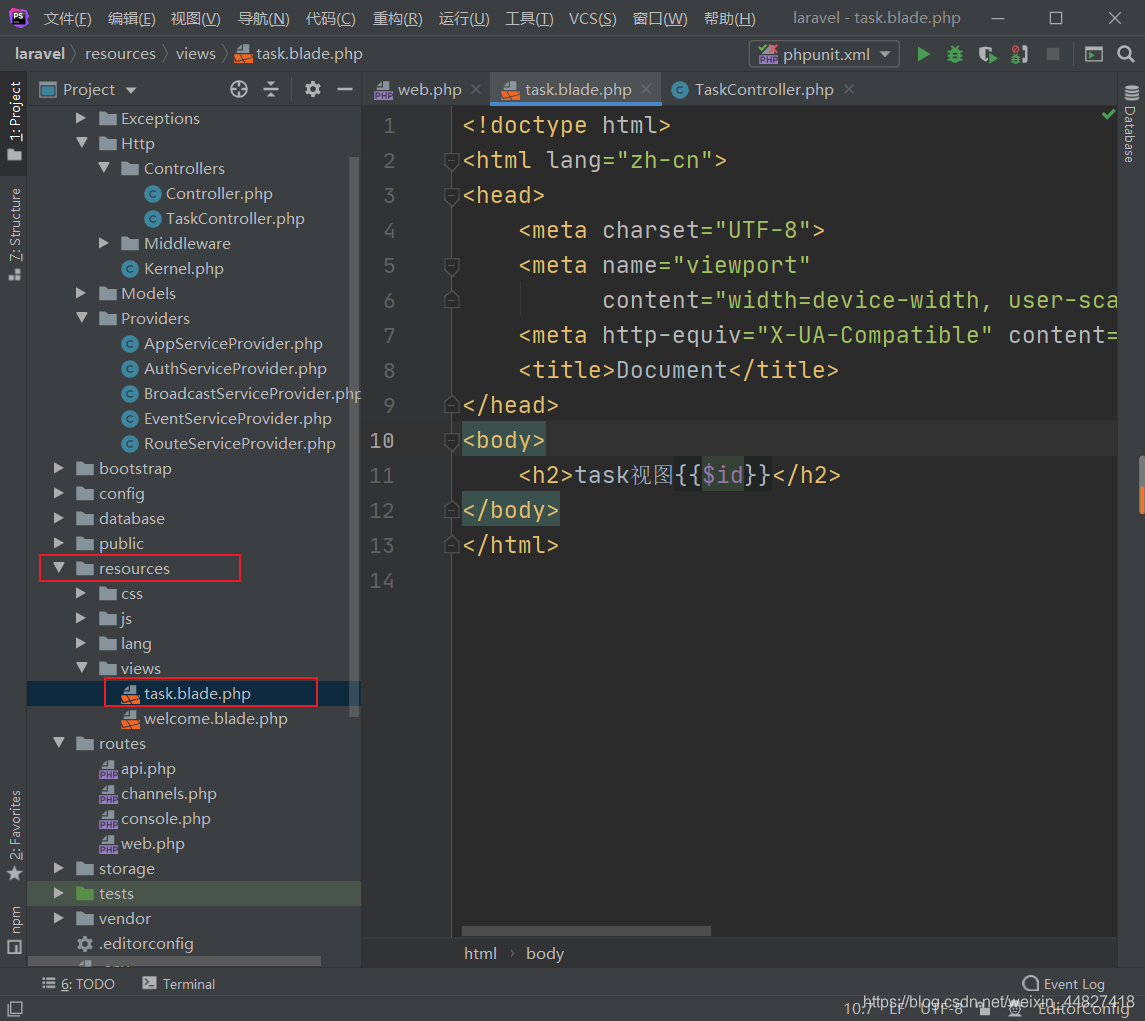Expand the bootstrap folder
Image resolution: width=1145 pixels, height=1021 pixels.
coord(58,468)
